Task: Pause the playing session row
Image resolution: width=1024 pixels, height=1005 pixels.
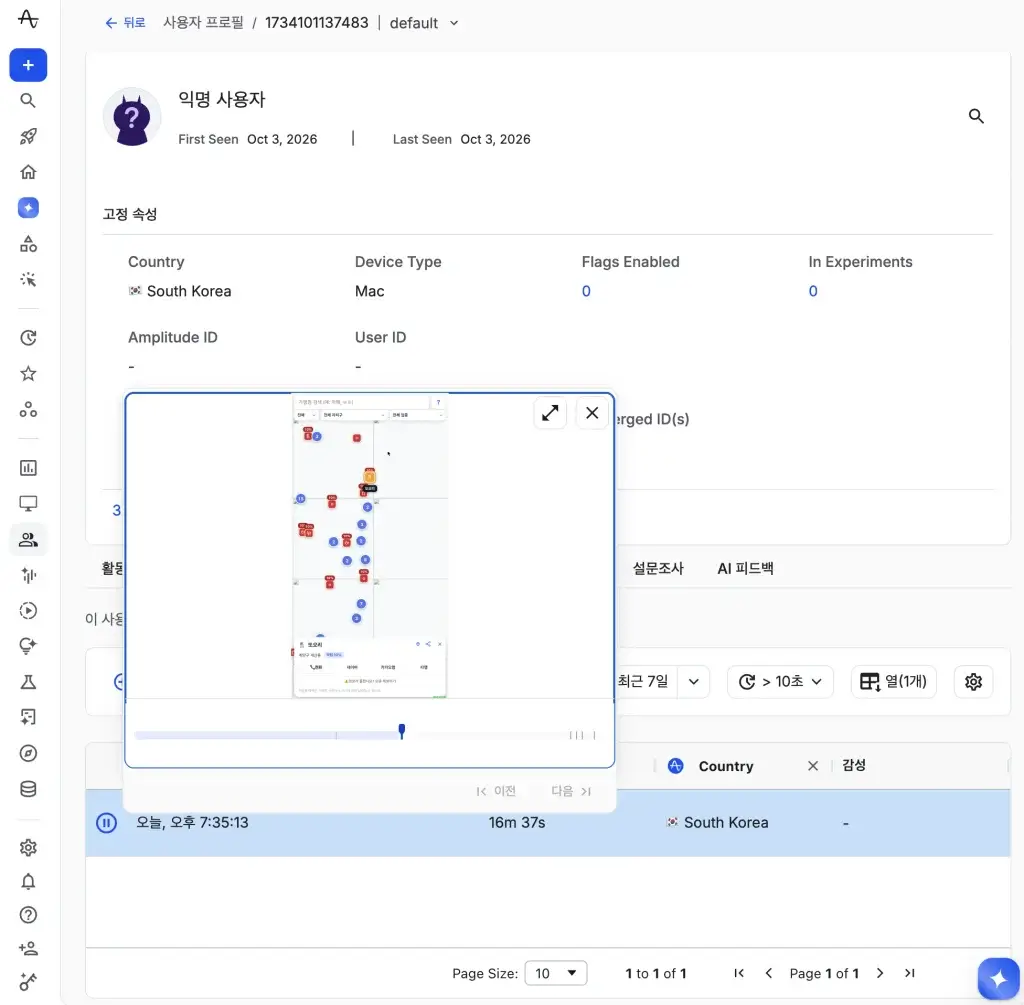Action: [106, 823]
